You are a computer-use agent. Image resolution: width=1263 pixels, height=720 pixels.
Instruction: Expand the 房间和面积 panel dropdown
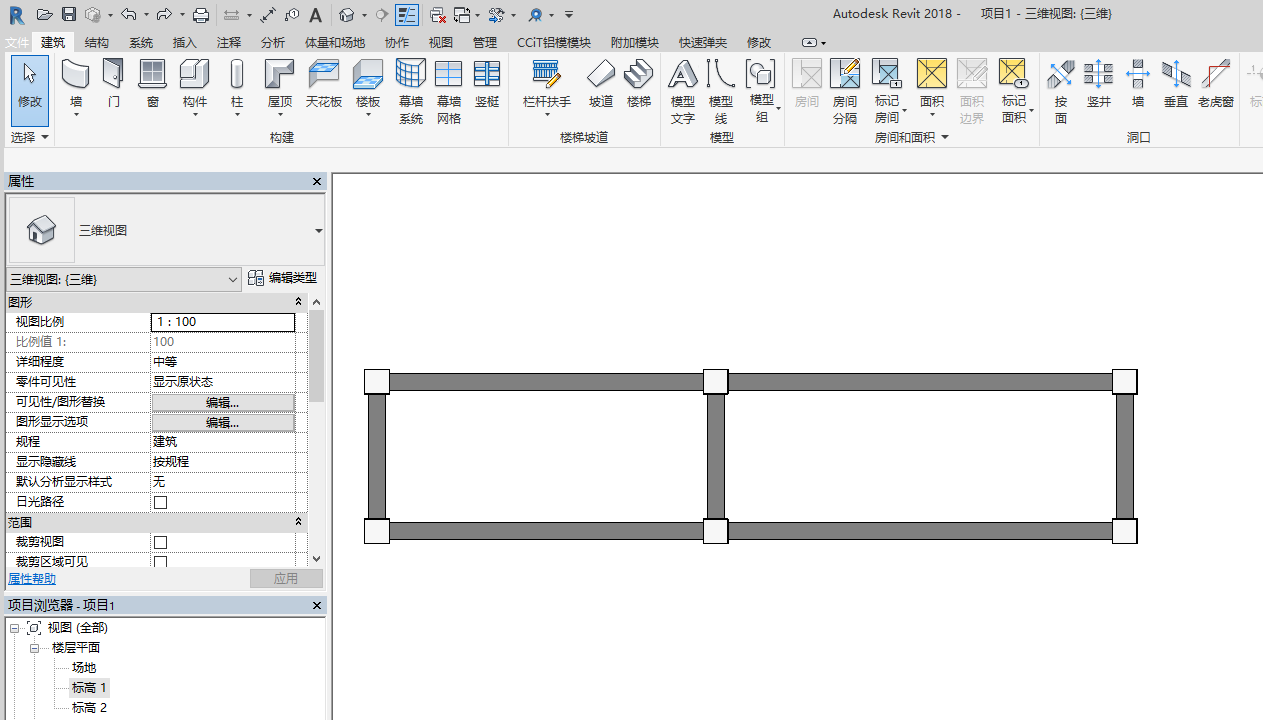pyautogui.click(x=911, y=137)
